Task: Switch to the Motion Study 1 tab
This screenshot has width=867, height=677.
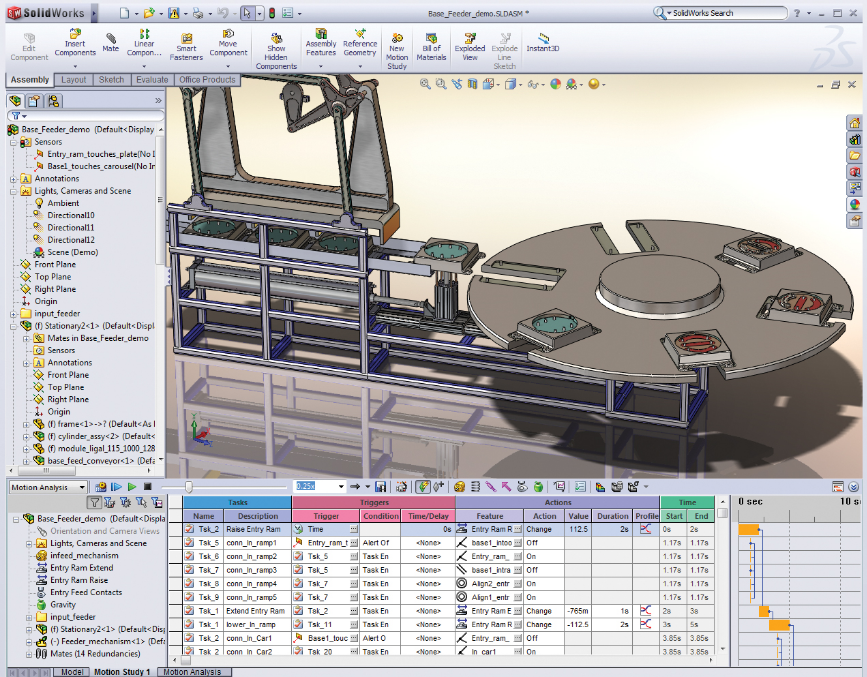Action: (123, 672)
